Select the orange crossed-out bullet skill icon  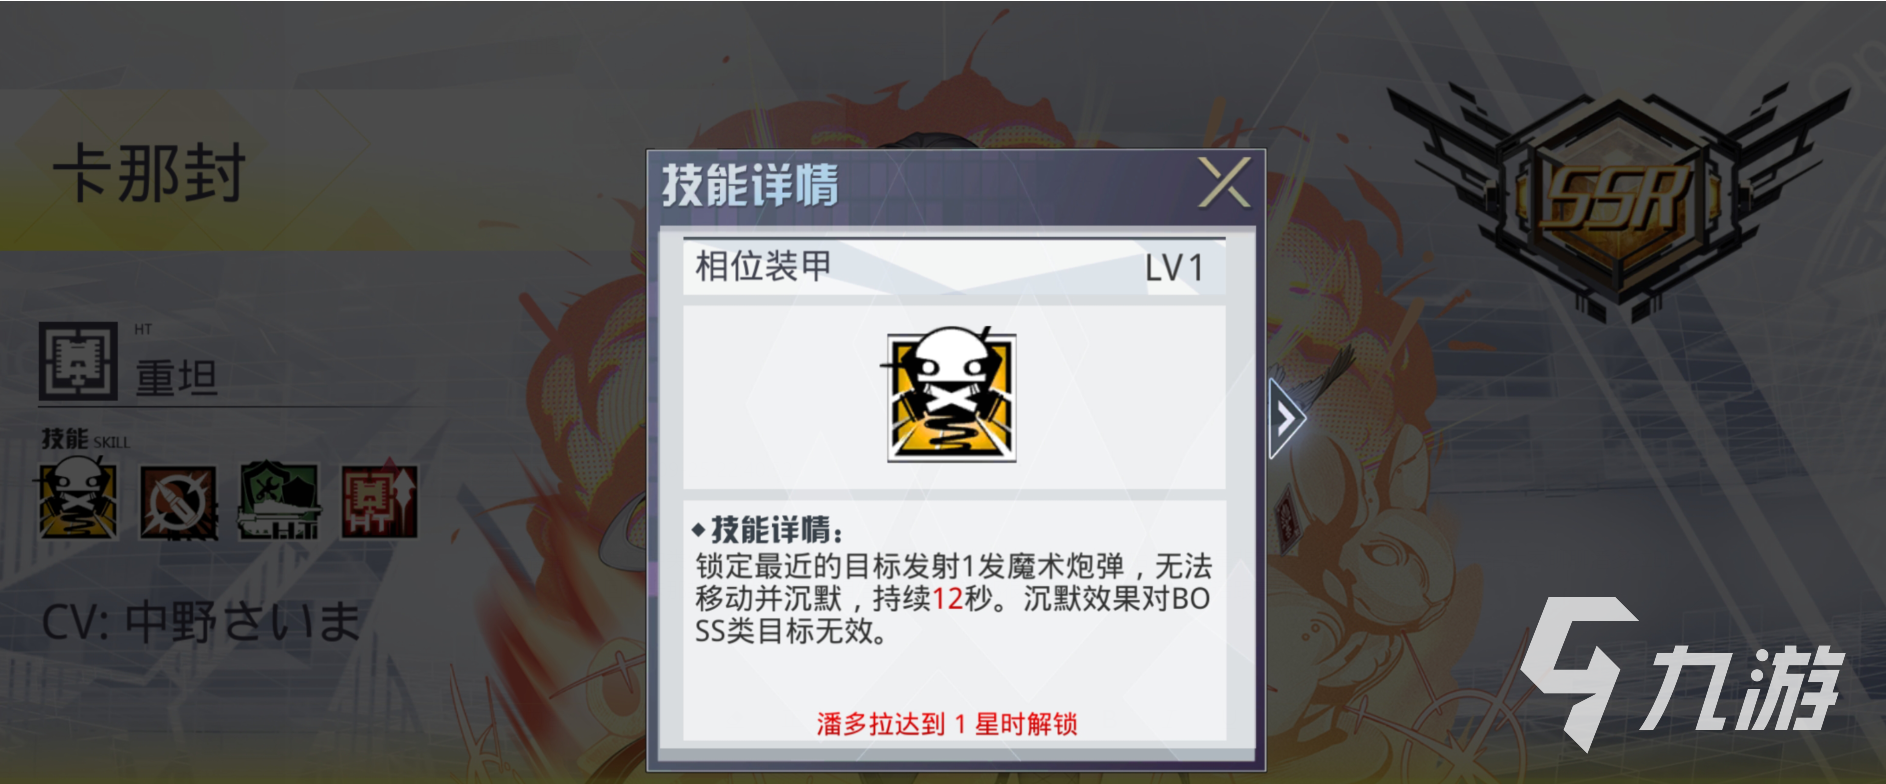(x=178, y=502)
